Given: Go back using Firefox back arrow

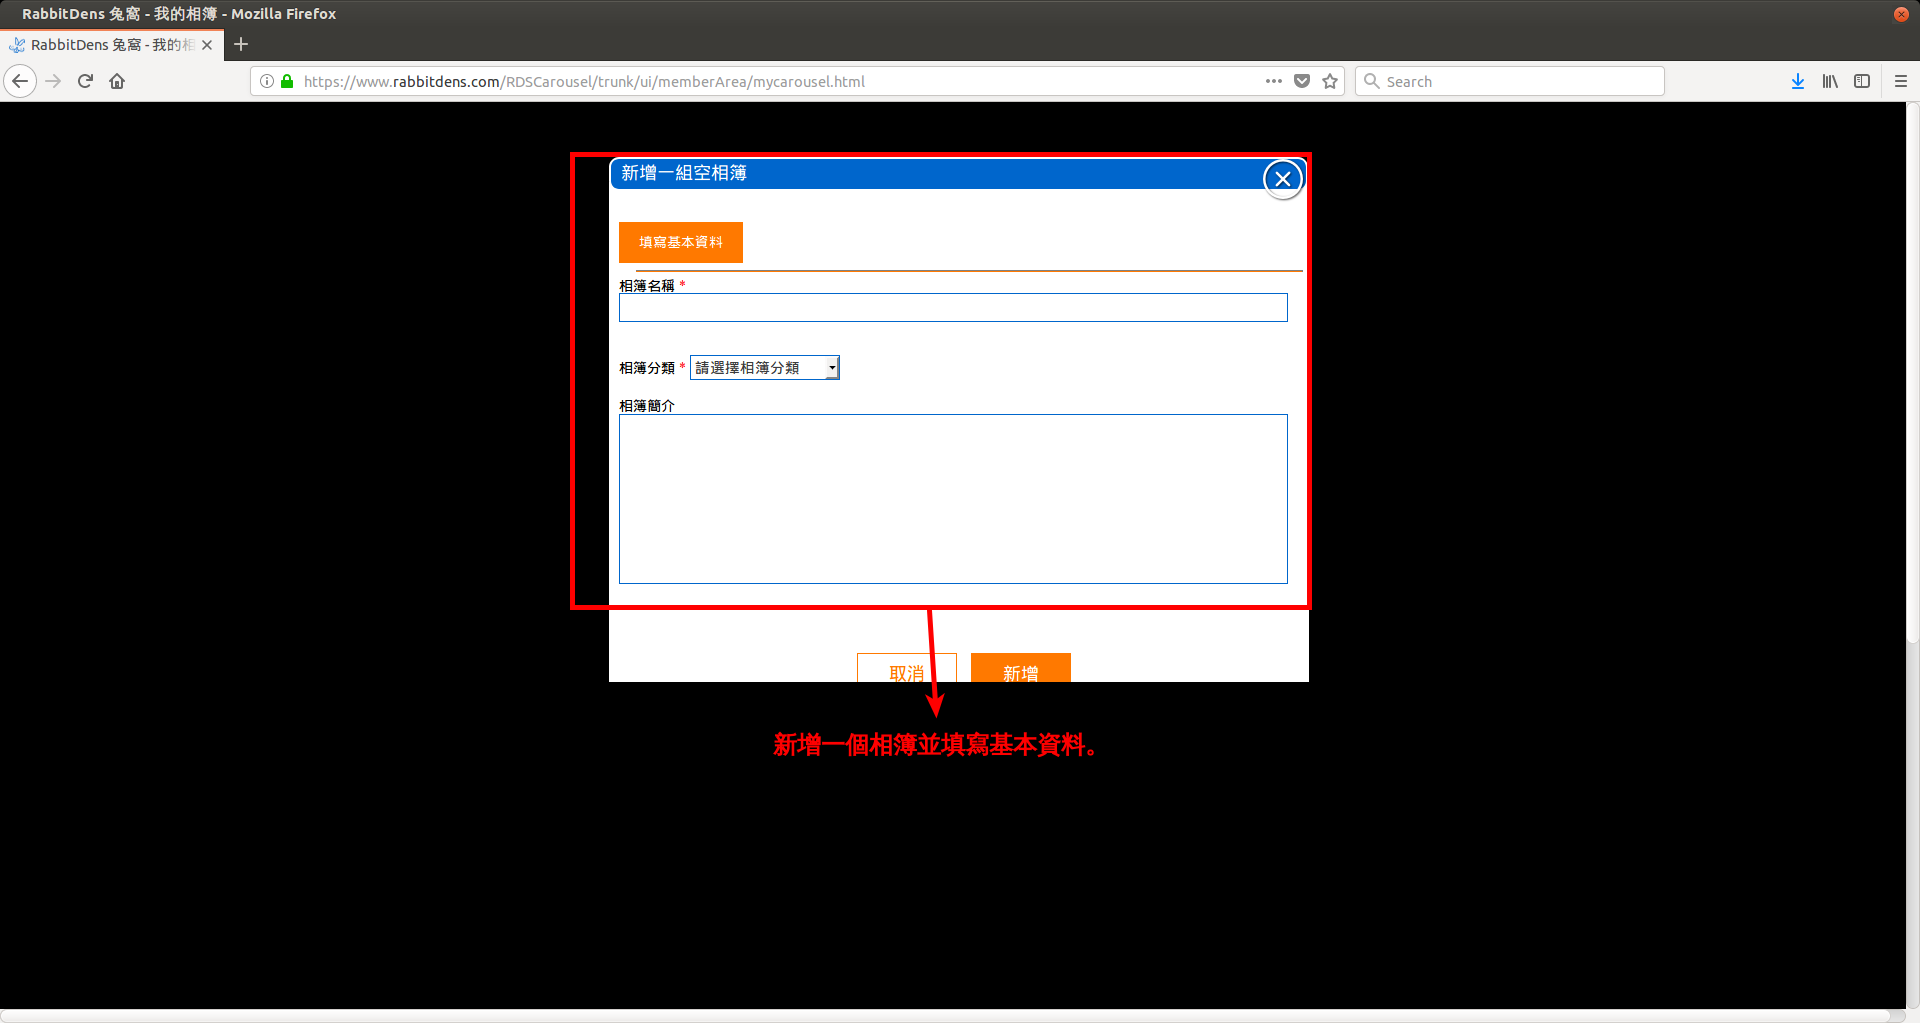Looking at the screenshot, I should click(20, 81).
